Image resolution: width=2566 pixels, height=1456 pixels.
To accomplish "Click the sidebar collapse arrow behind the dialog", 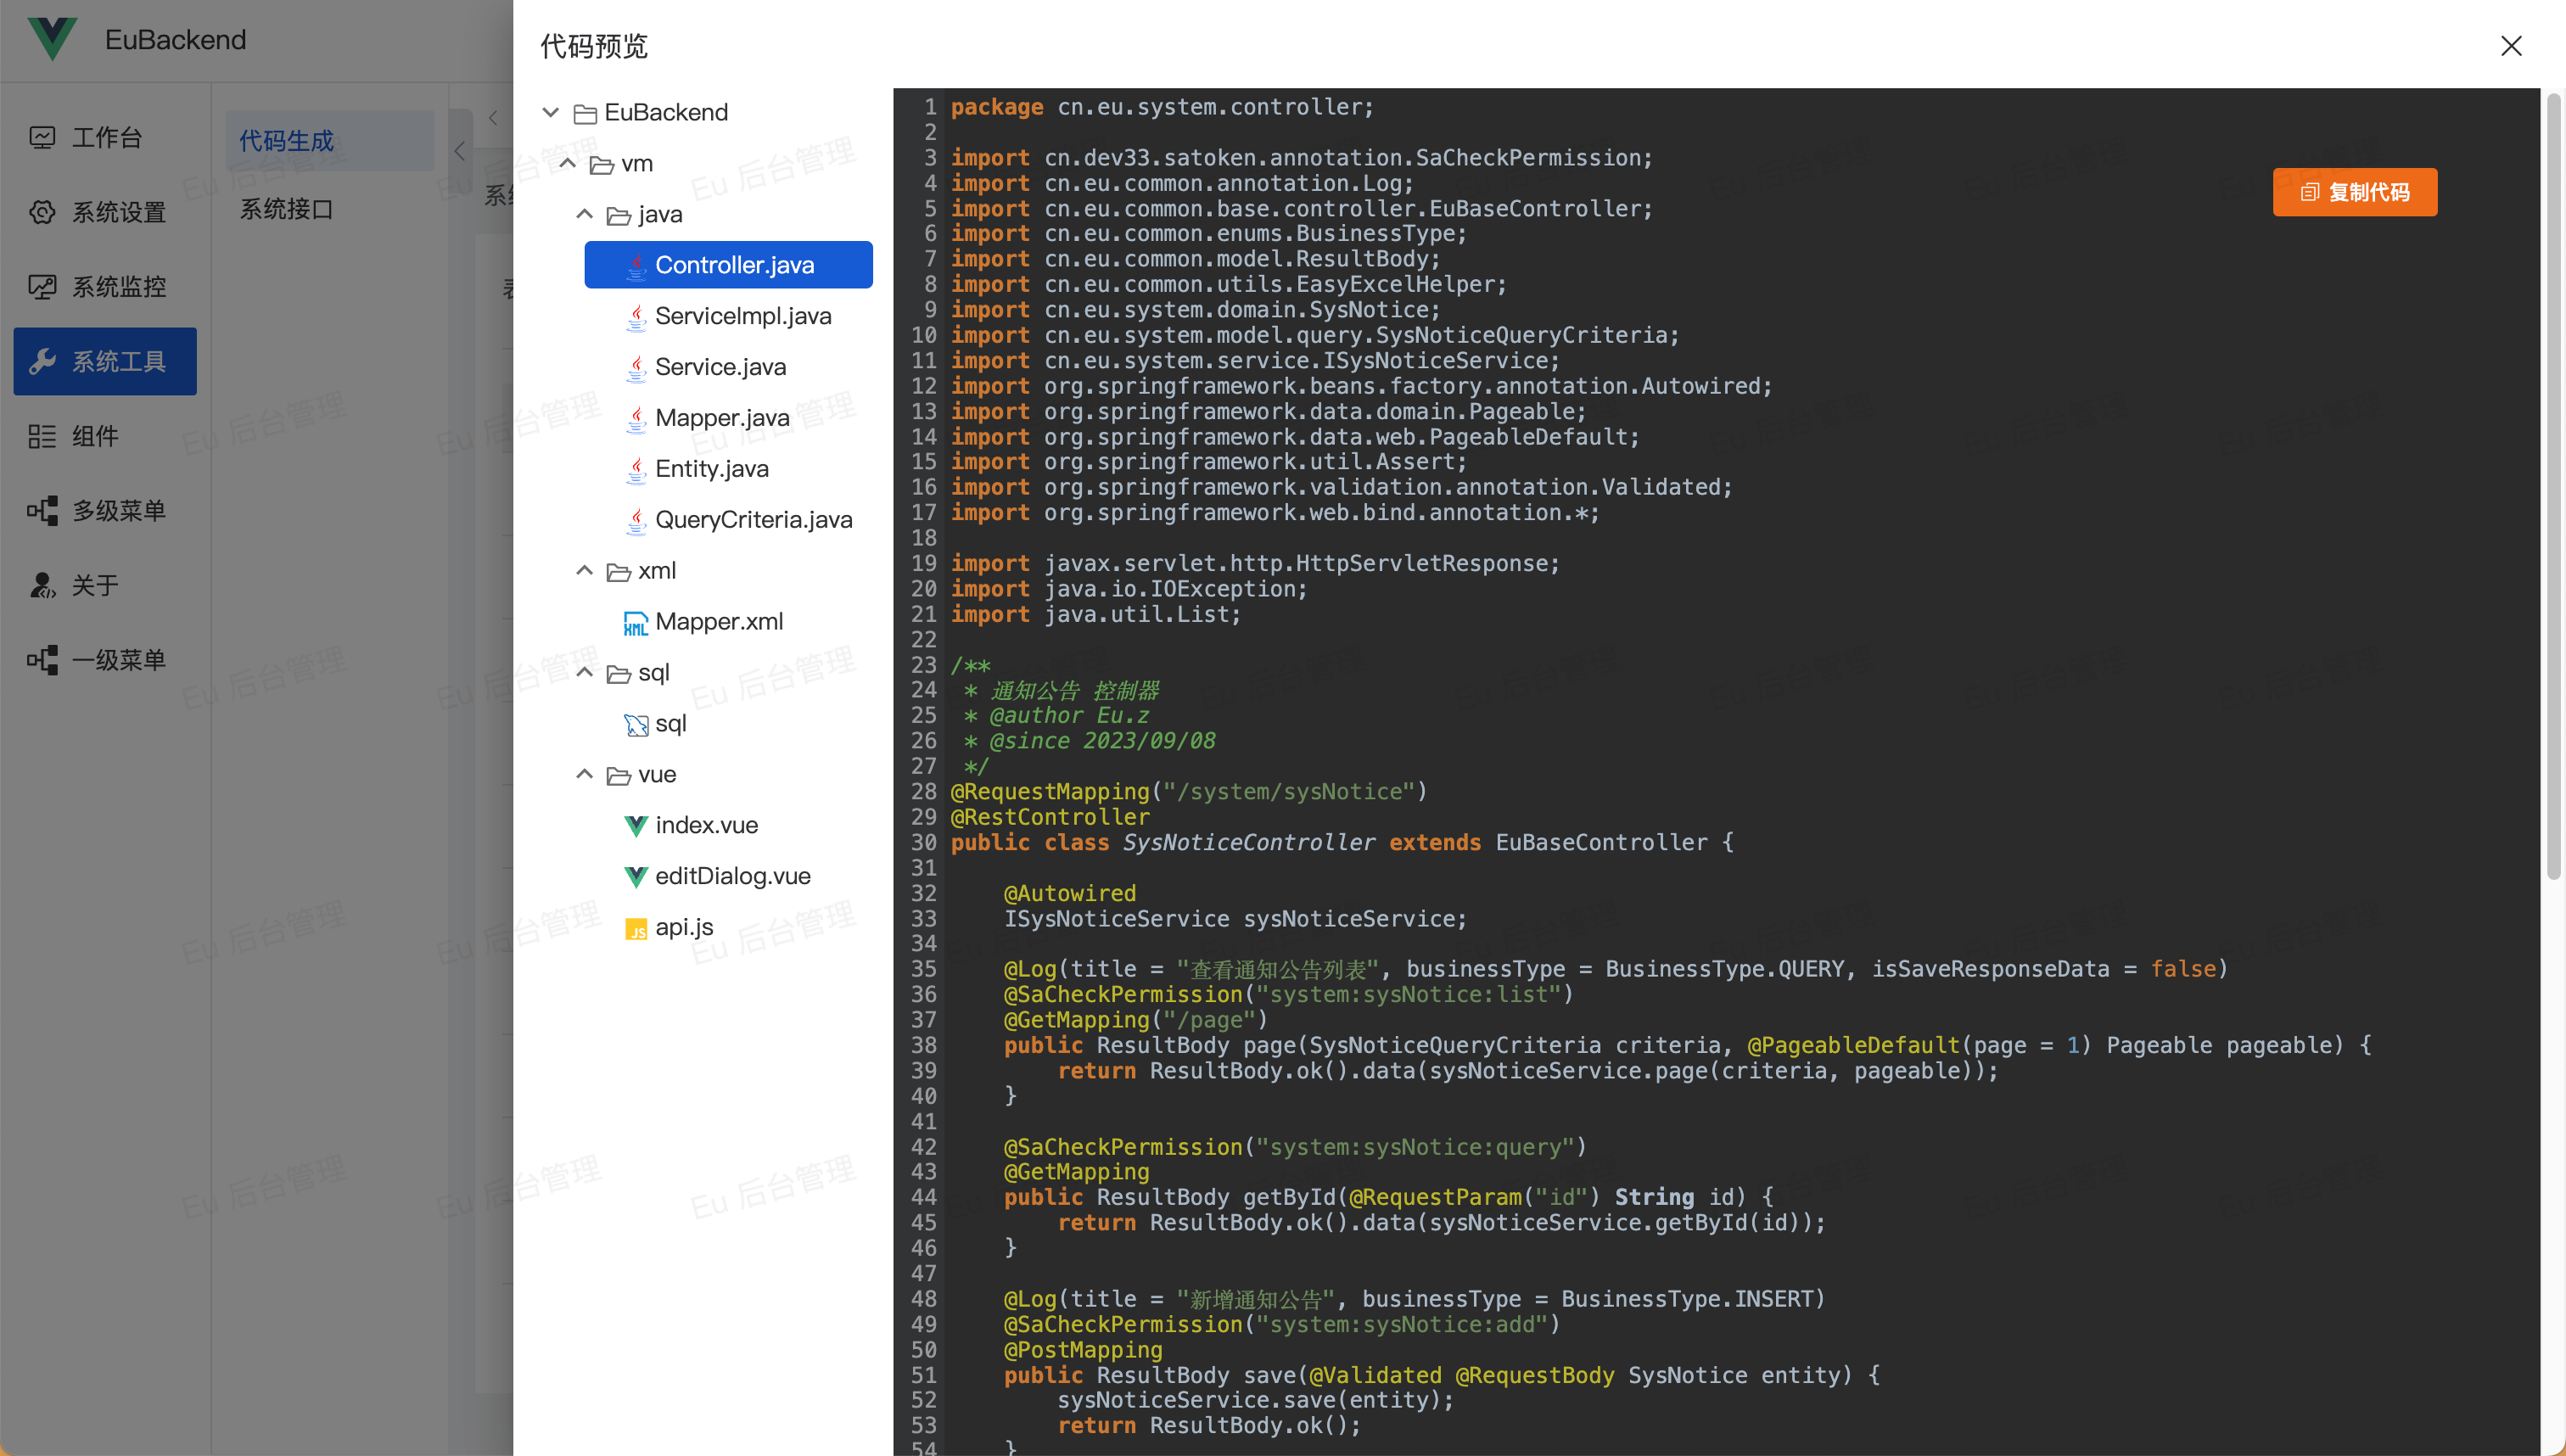I will pos(460,151).
